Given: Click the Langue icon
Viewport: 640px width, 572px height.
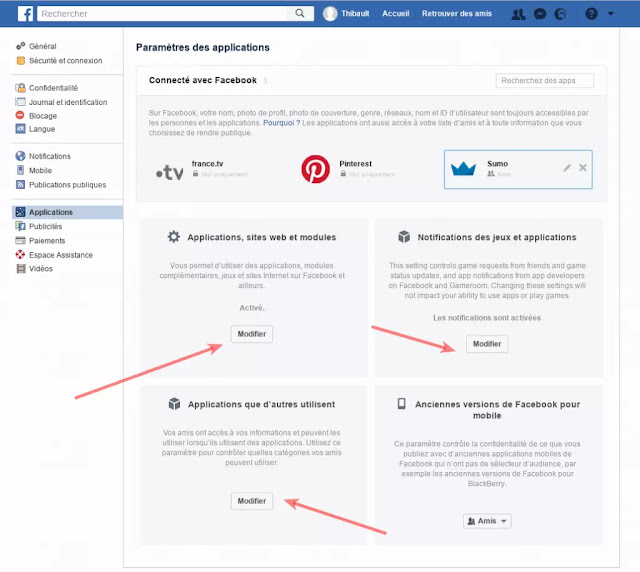Looking at the screenshot, I should (x=20, y=129).
